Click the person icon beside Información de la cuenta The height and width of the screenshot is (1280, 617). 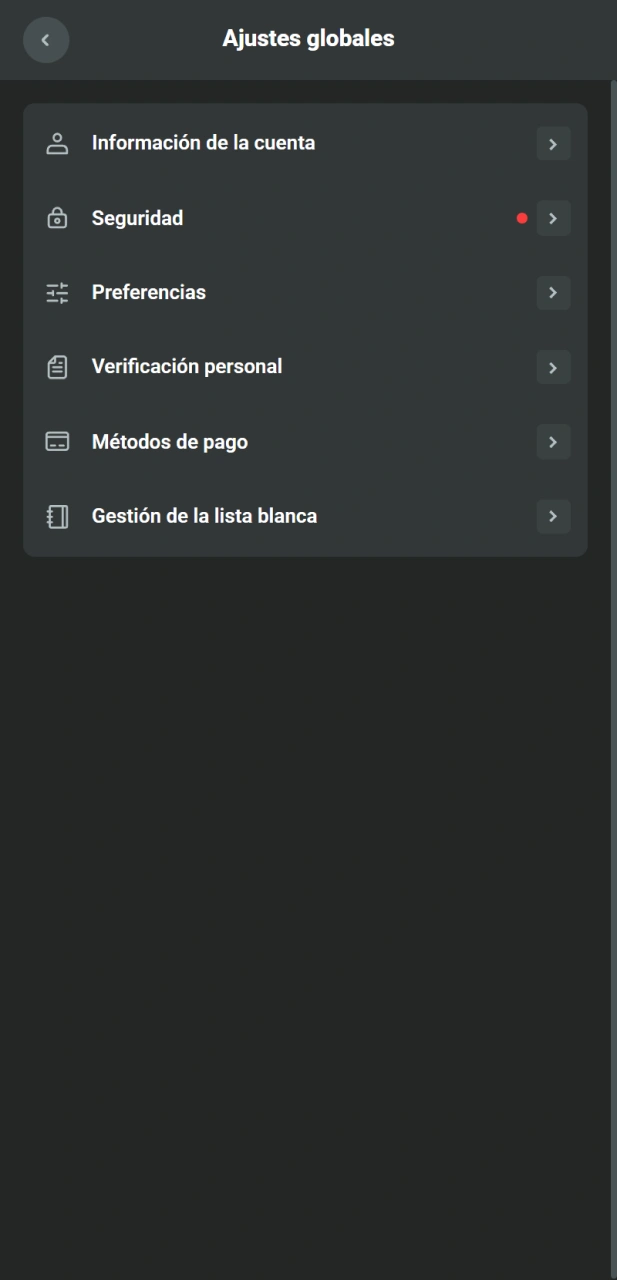click(x=57, y=142)
